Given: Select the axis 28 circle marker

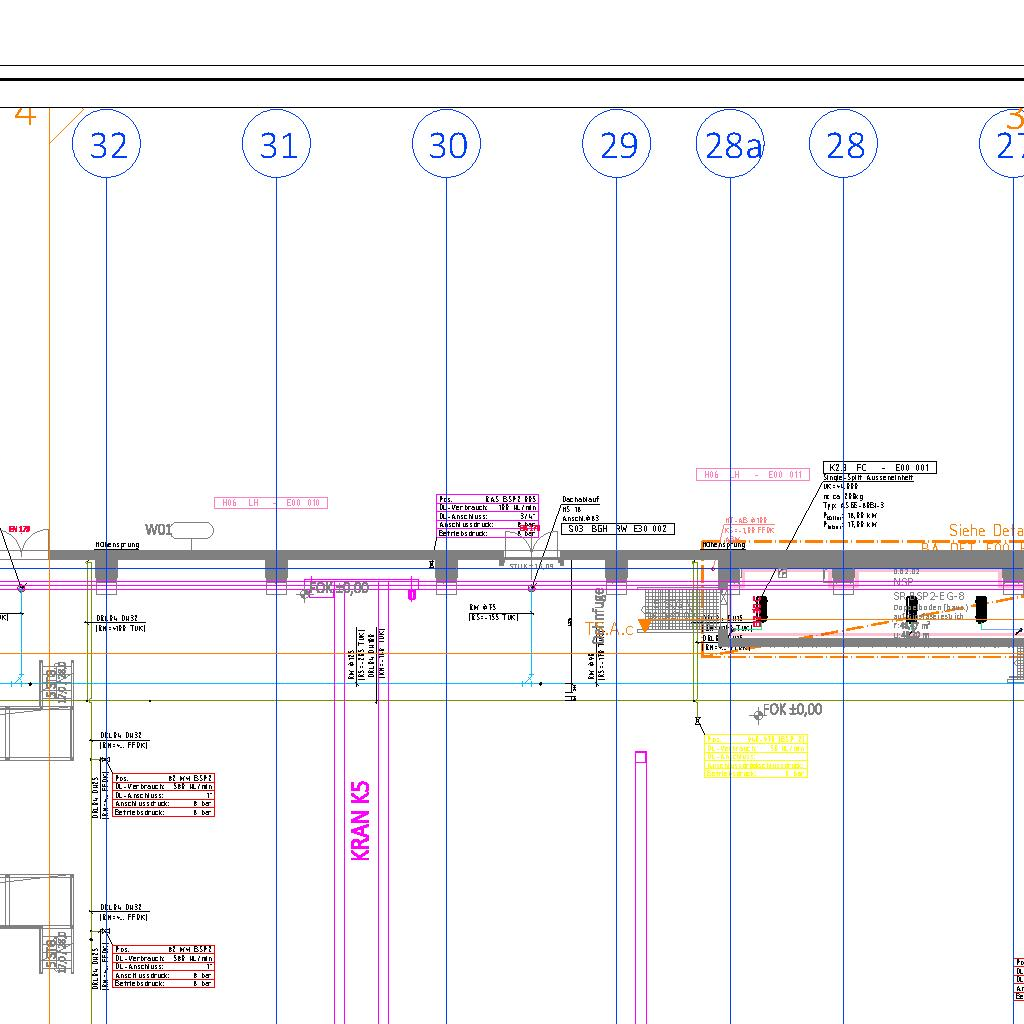Looking at the screenshot, I should (x=844, y=145).
